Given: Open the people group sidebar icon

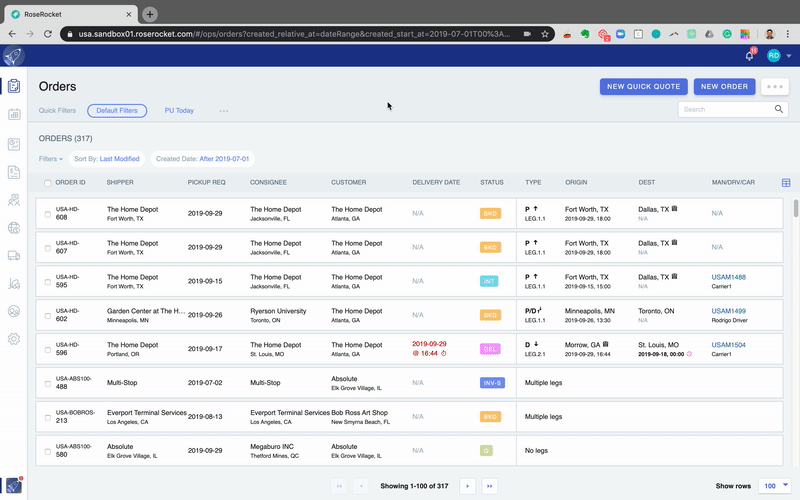Looking at the screenshot, I should point(14,200).
